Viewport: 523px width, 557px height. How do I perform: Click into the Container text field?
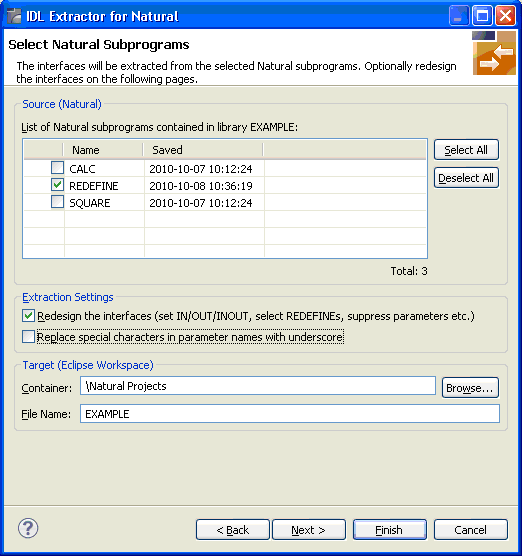[258, 386]
